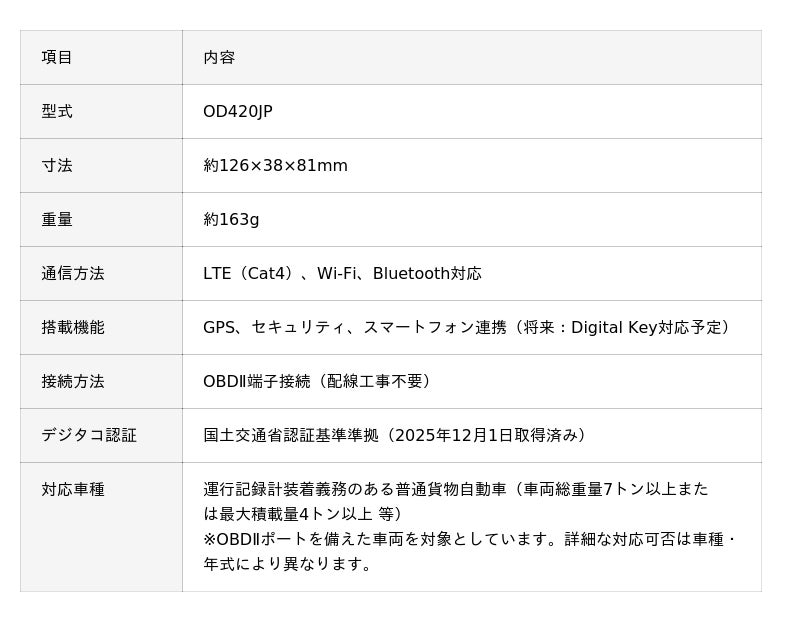800x622 pixels.
Task: Click the 項目 column header
Action: (57, 58)
